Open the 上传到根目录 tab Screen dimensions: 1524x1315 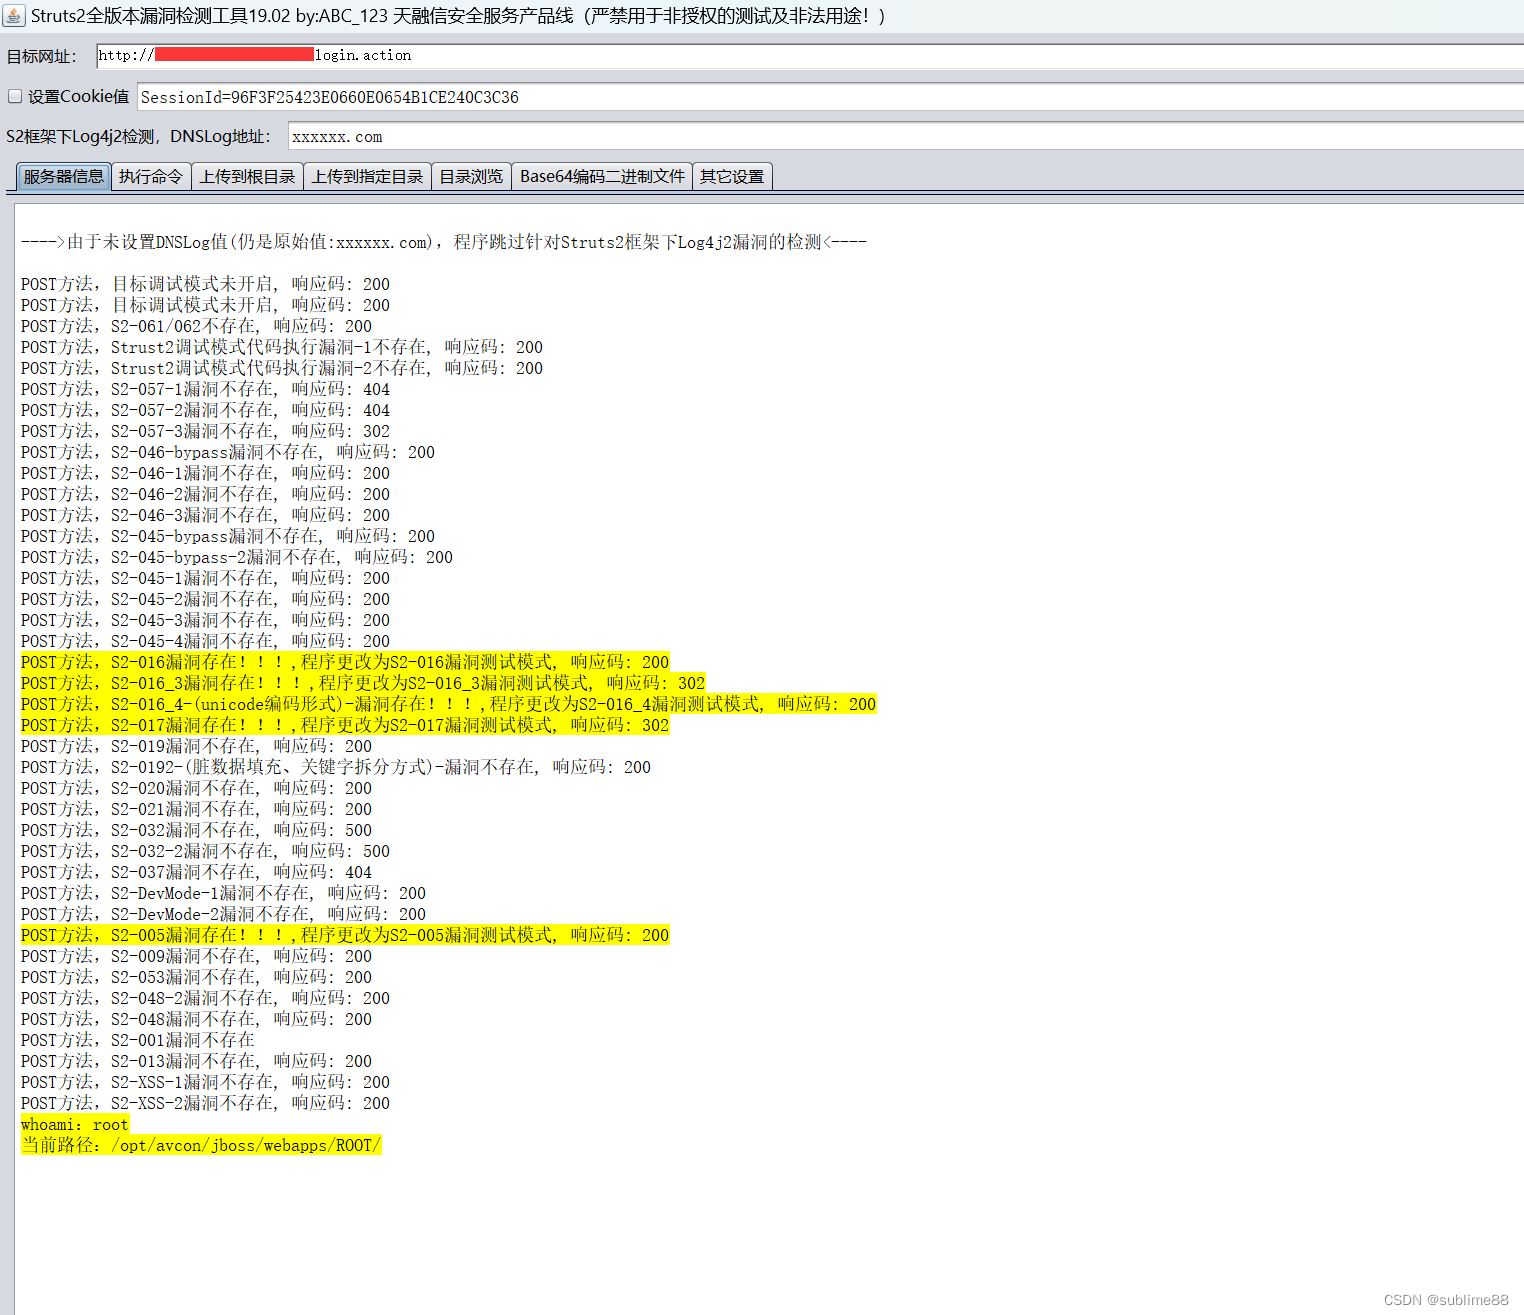click(x=247, y=177)
